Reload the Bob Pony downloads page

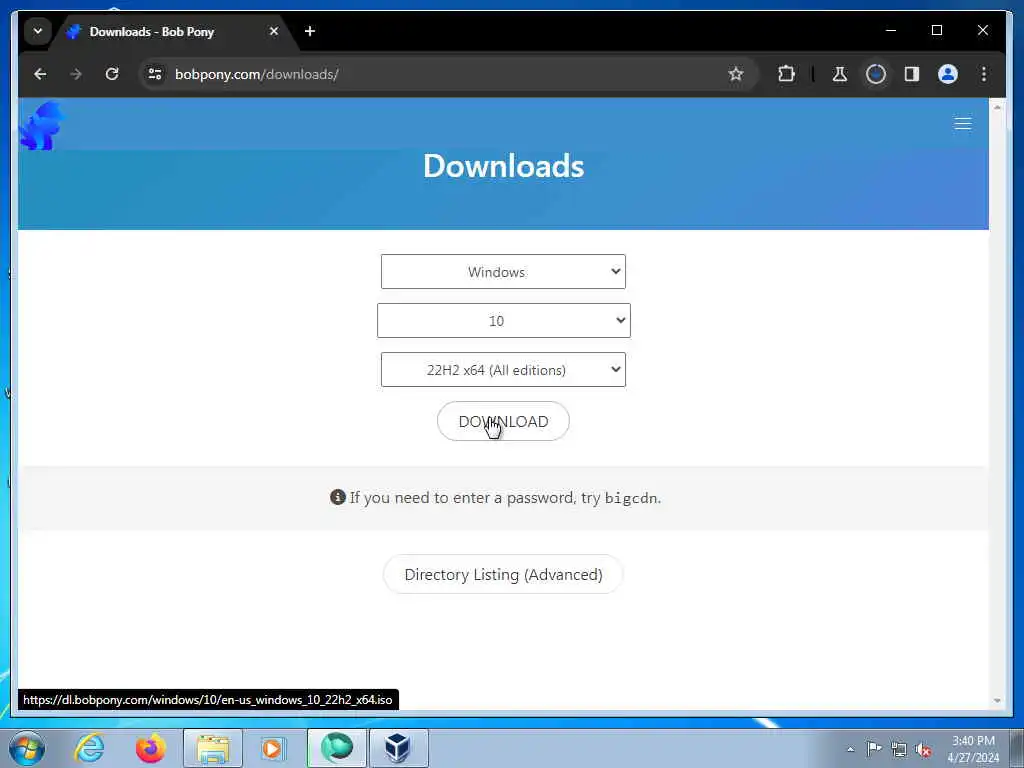(x=112, y=74)
